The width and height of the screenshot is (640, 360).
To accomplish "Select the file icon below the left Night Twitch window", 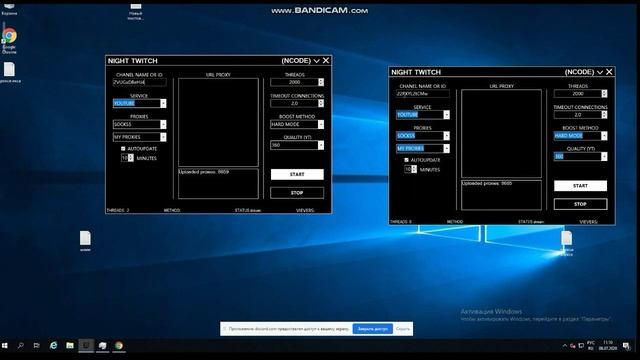I will pos(85,241).
